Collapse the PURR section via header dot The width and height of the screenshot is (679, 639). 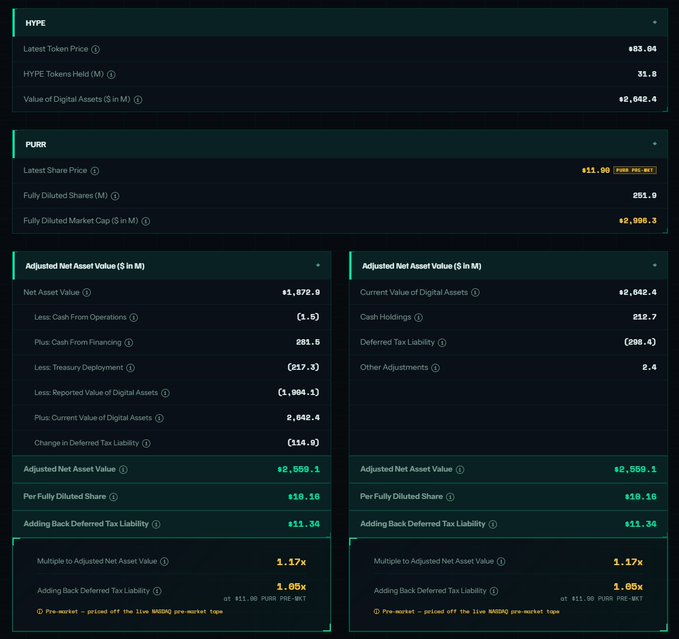(x=655, y=143)
